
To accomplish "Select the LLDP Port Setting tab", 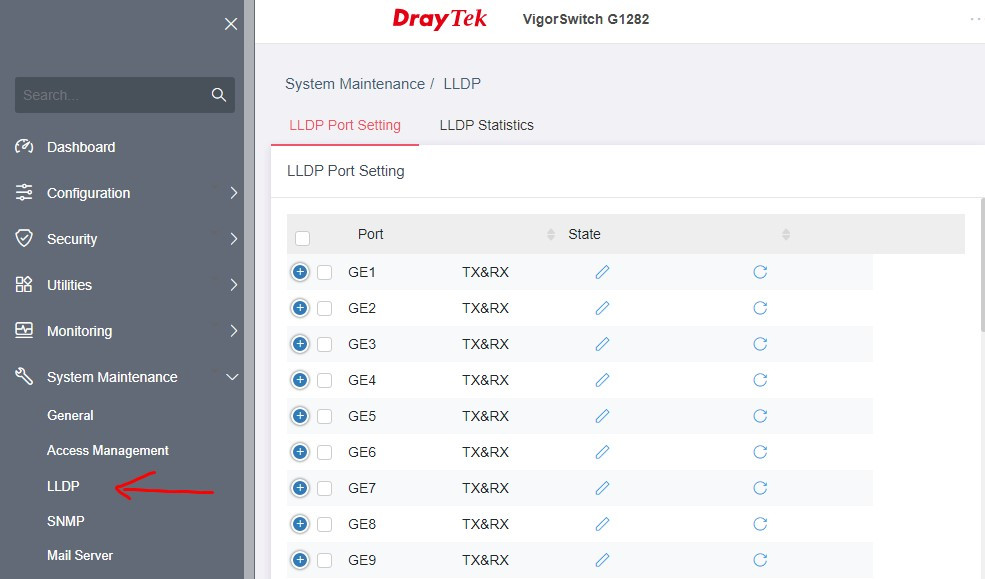I will 345,125.
